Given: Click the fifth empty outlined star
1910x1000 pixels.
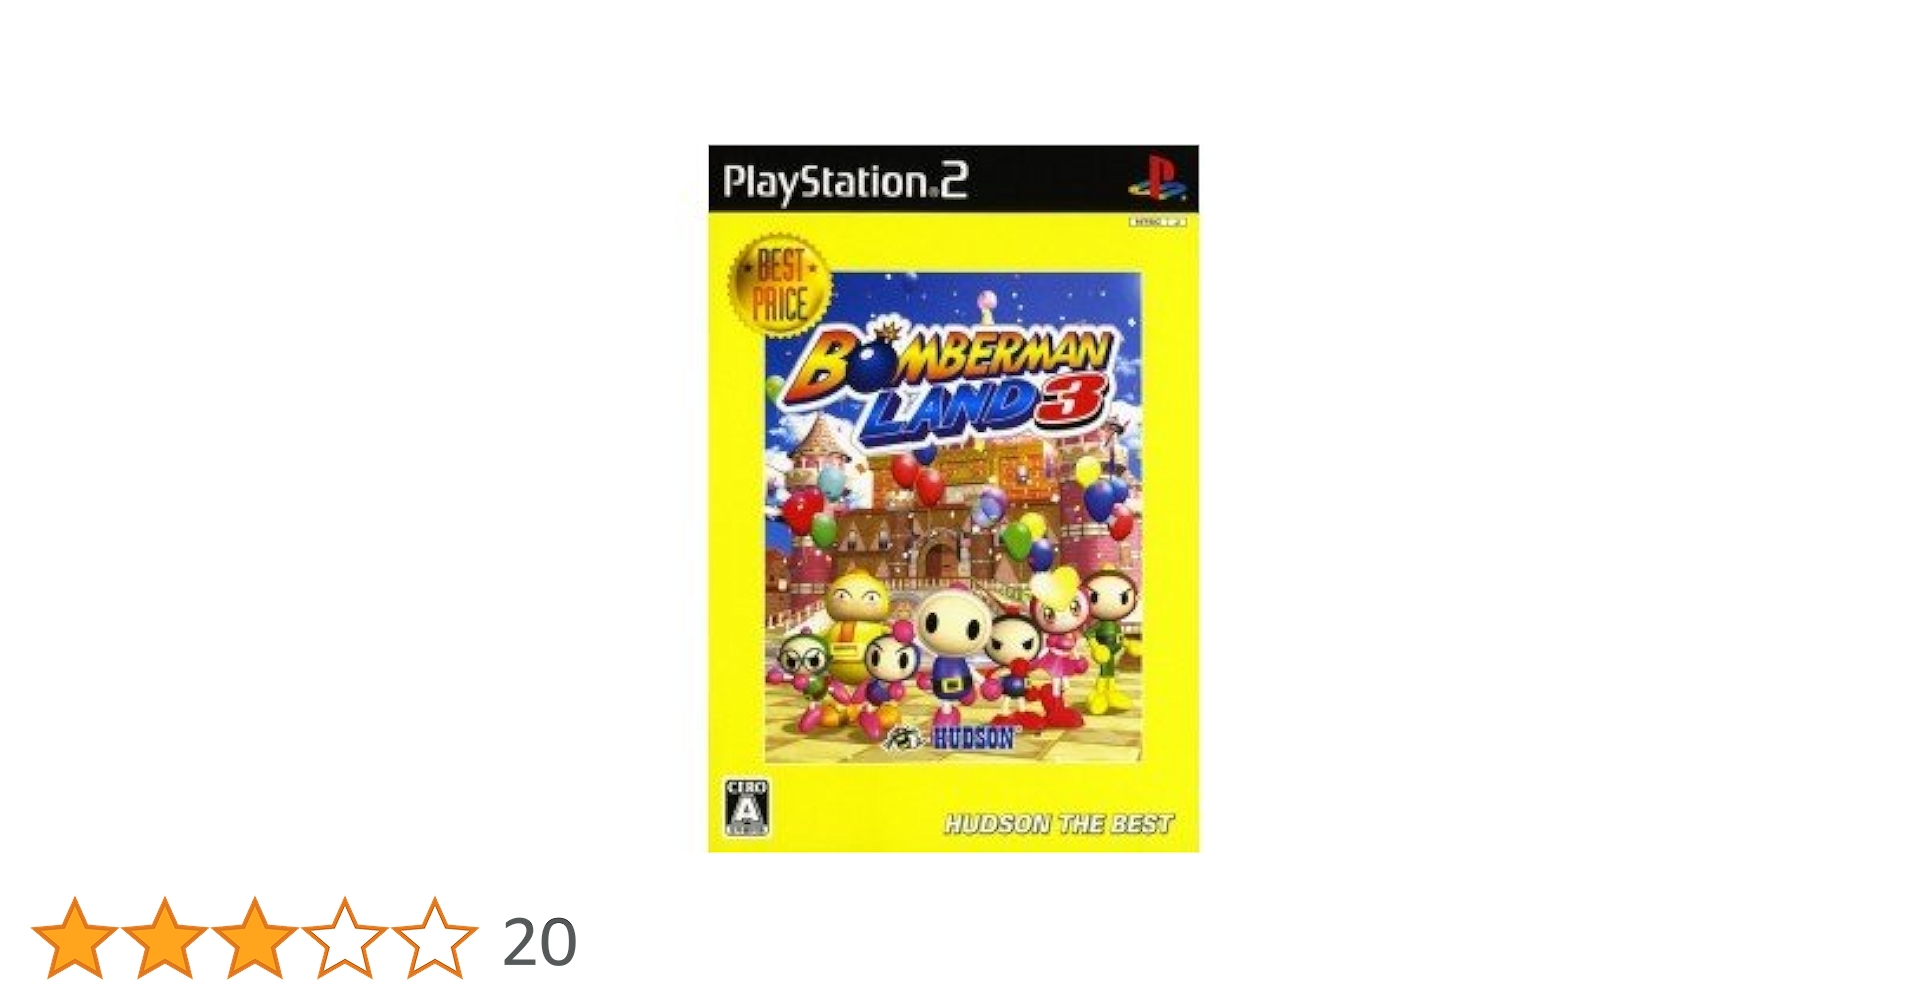Looking at the screenshot, I should pos(435,938).
